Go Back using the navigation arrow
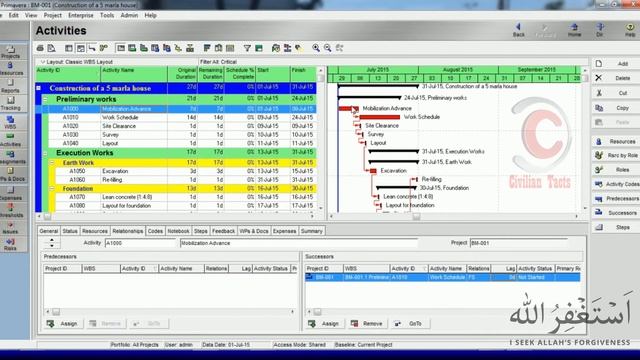This screenshot has width=640, height=360. click(x=518, y=30)
